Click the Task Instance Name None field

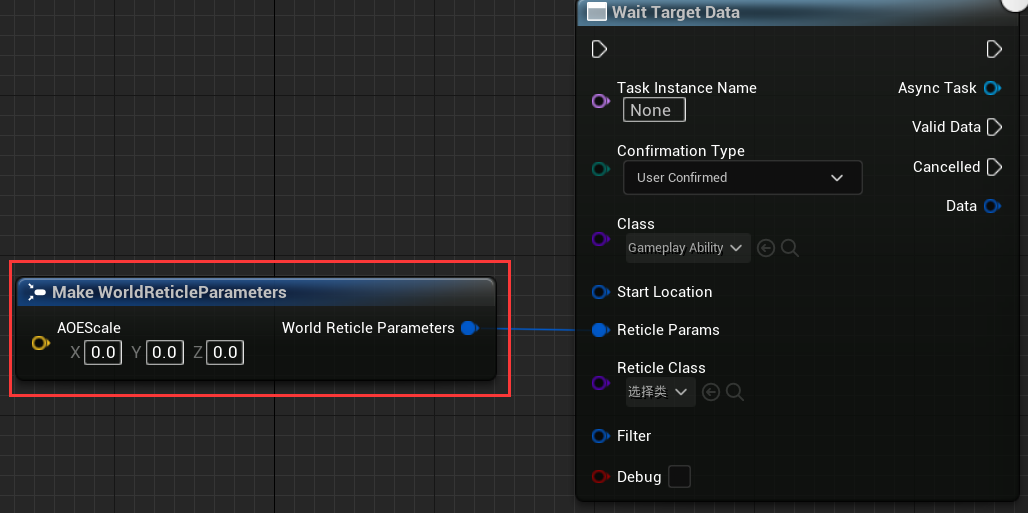point(654,110)
